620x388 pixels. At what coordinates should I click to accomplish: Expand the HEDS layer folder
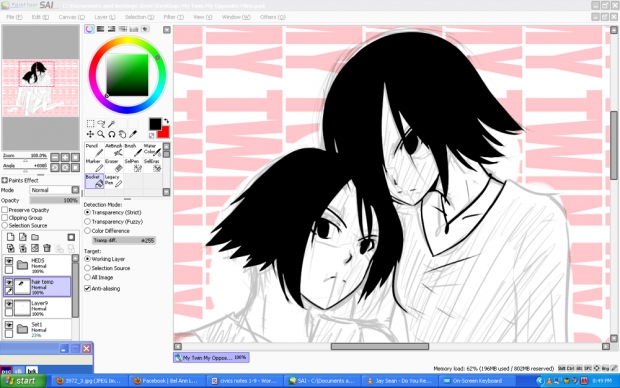[x=23, y=265]
